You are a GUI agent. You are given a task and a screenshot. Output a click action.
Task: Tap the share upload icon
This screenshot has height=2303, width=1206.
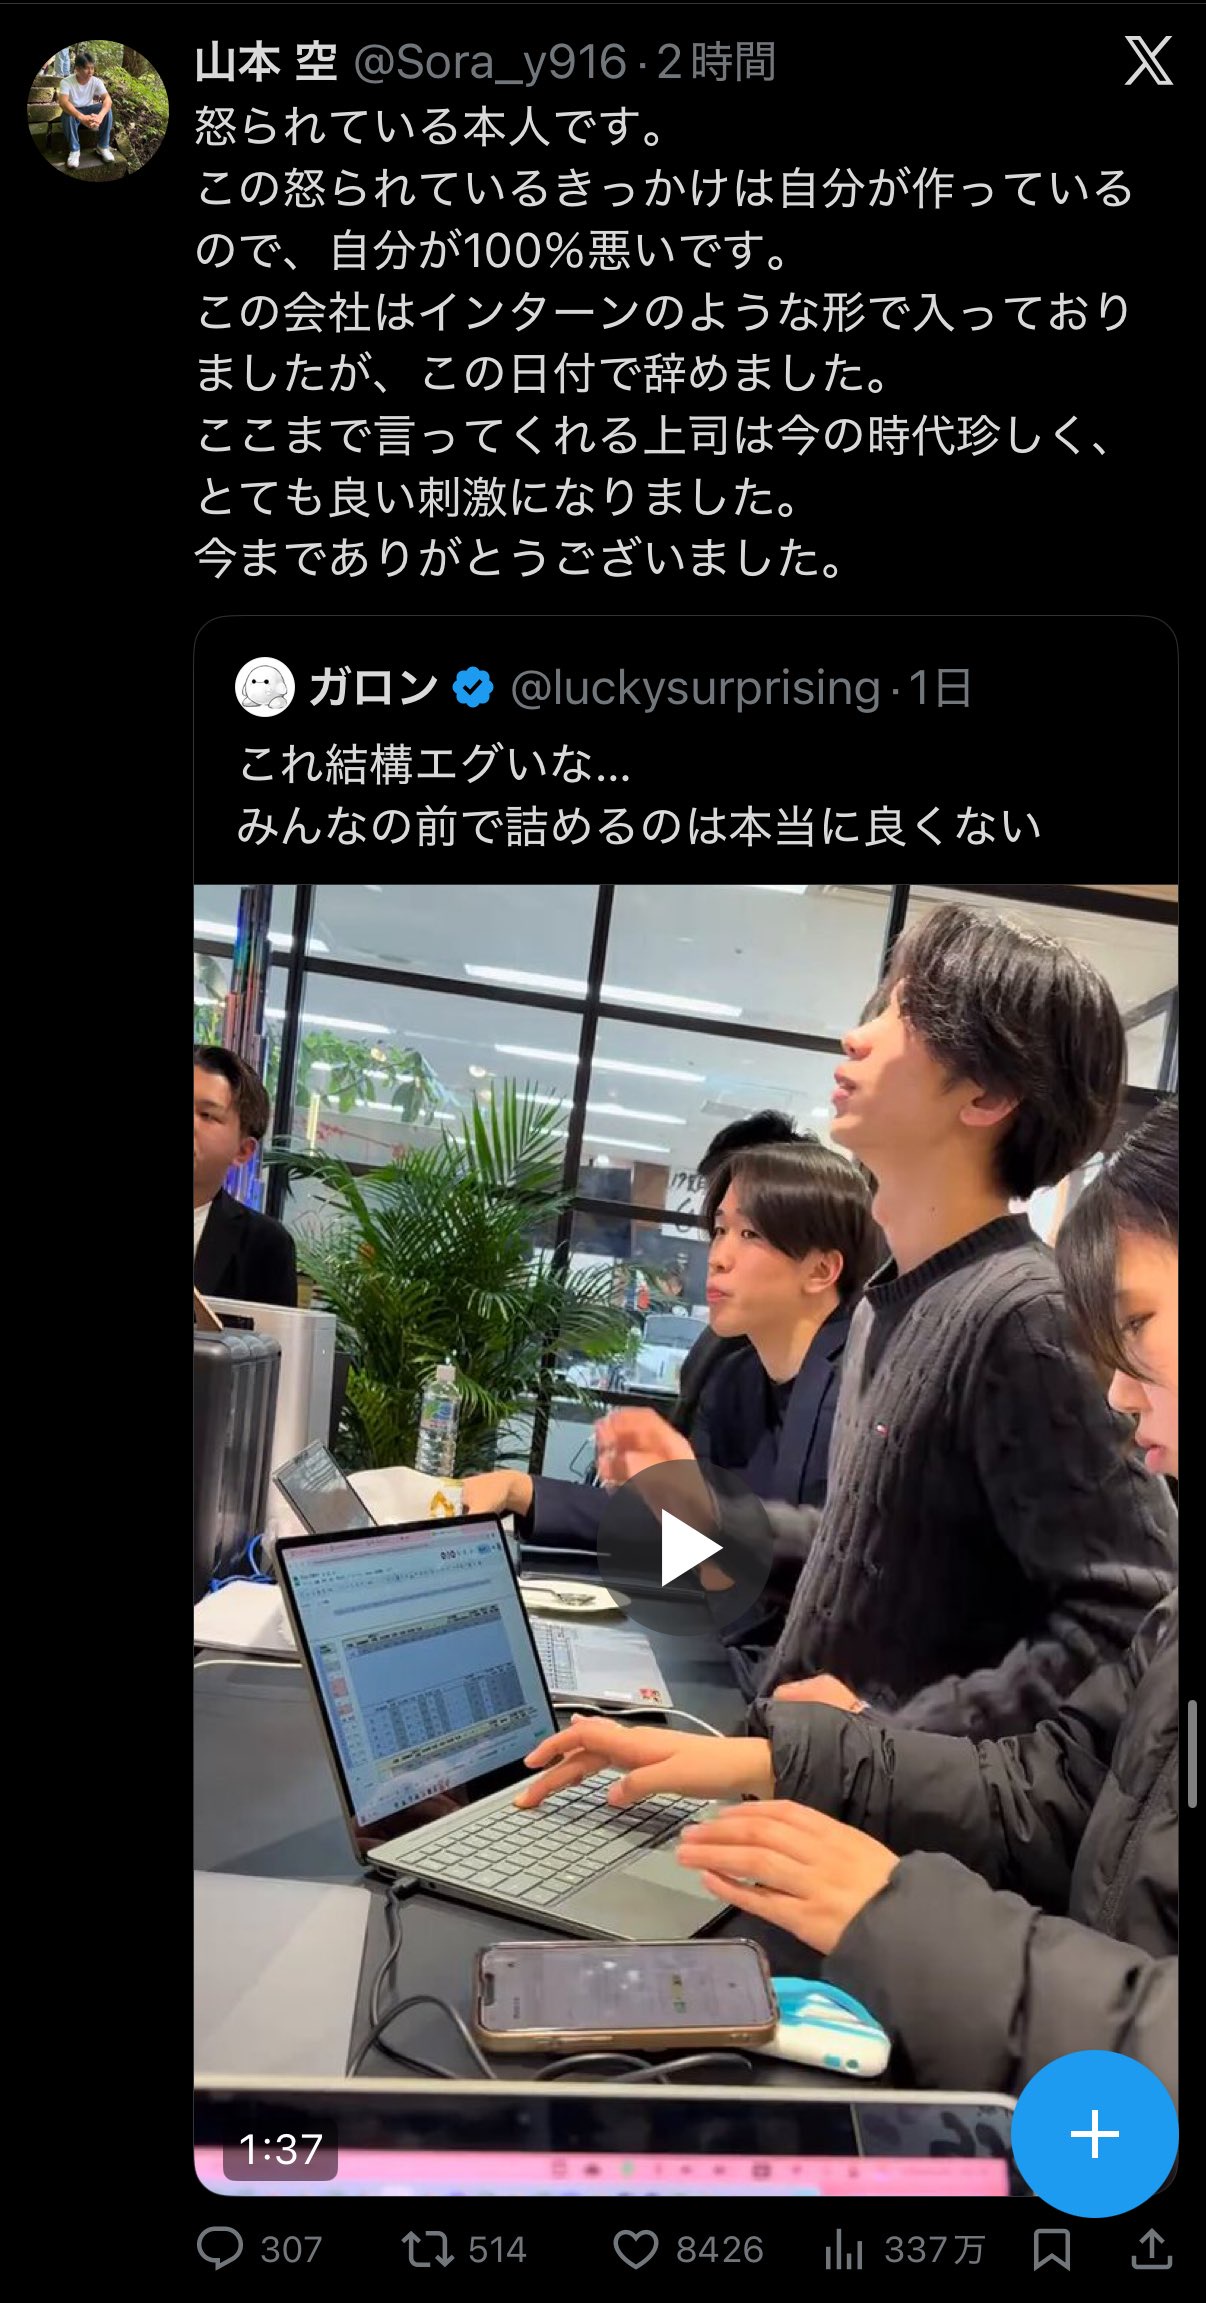click(1151, 2249)
